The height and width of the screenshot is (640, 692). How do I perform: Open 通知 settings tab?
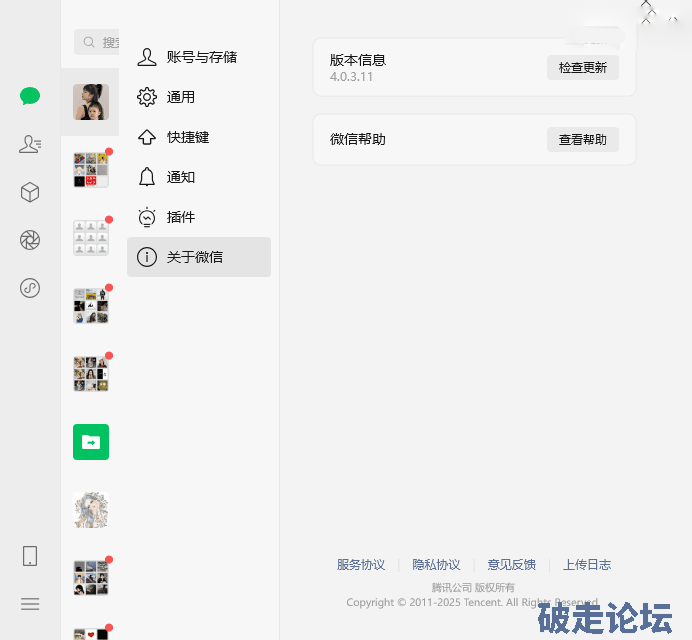(199, 177)
